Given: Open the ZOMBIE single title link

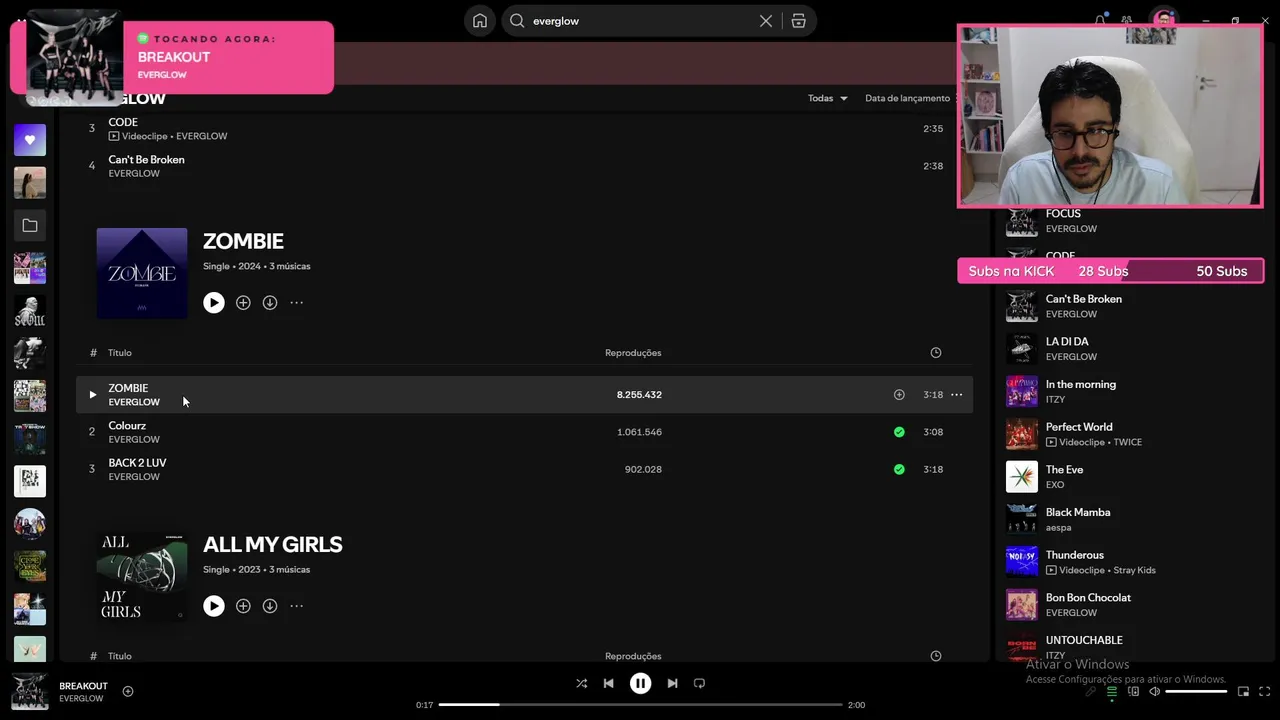Looking at the screenshot, I should pyautogui.click(x=243, y=241).
